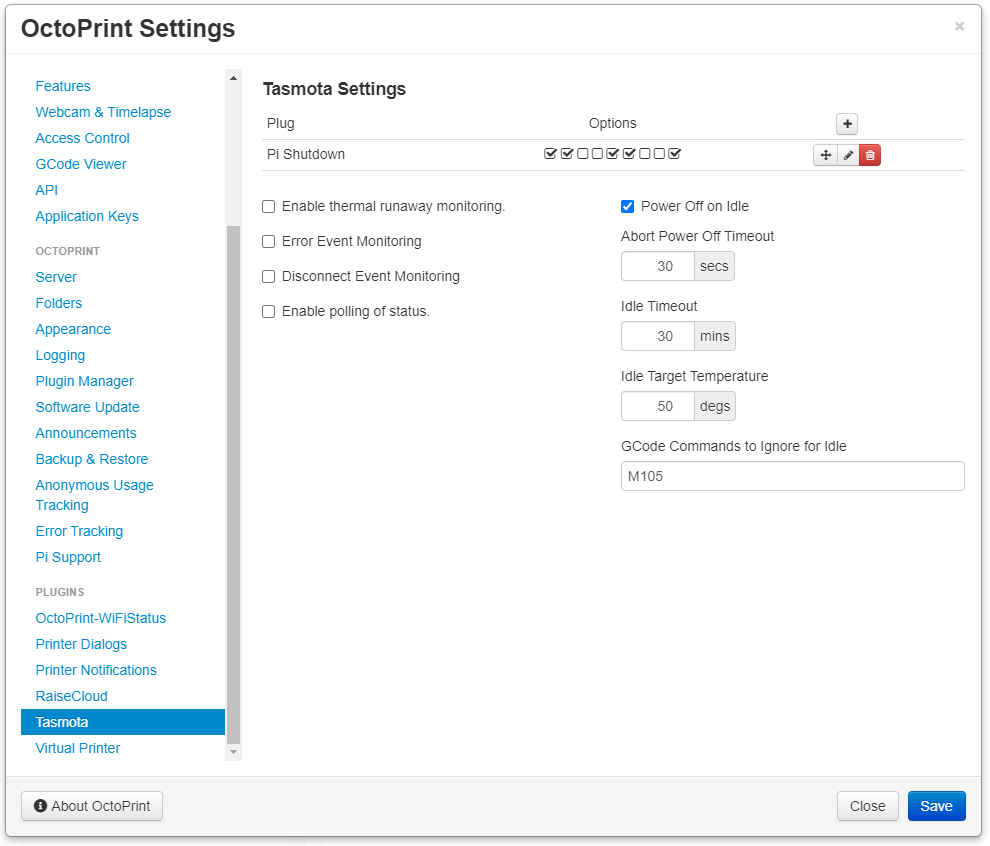
Task: Delete the Pi Shutdown plug
Action: (869, 155)
